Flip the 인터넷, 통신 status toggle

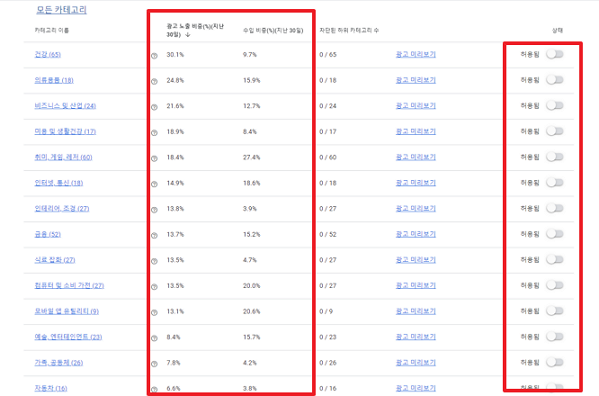pos(555,183)
